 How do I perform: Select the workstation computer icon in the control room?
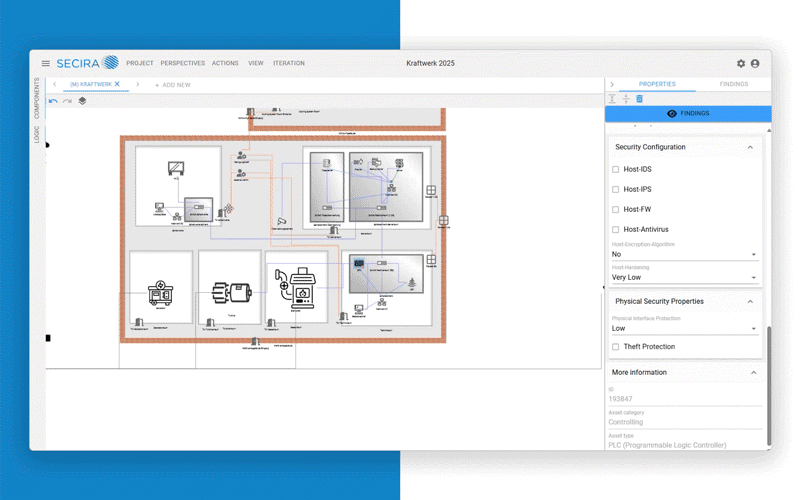tap(160, 207)
